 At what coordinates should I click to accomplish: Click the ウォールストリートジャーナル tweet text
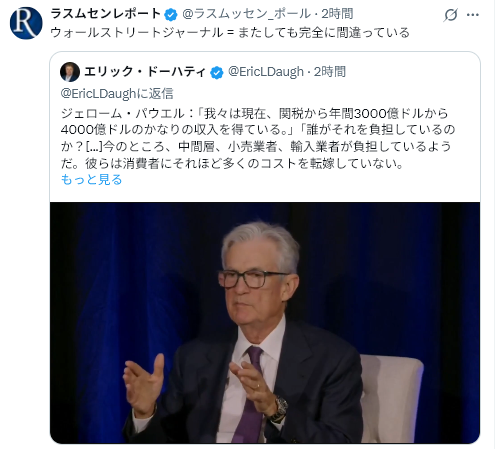(230, 33)
